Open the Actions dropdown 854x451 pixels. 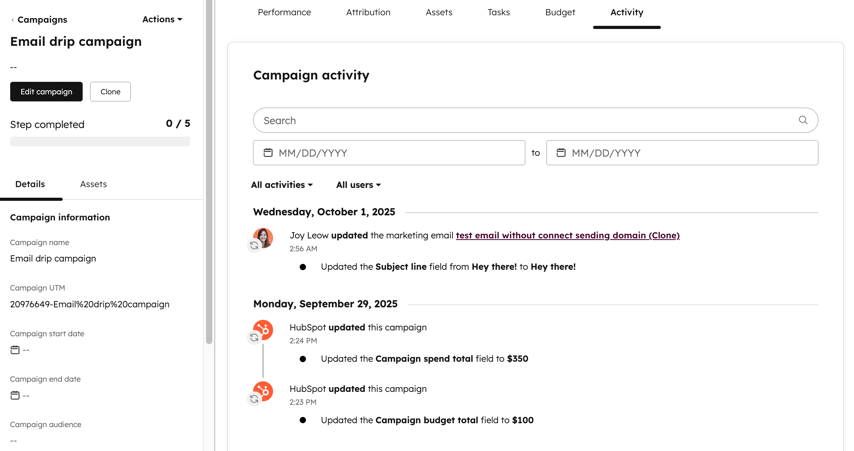coord(162,19)
